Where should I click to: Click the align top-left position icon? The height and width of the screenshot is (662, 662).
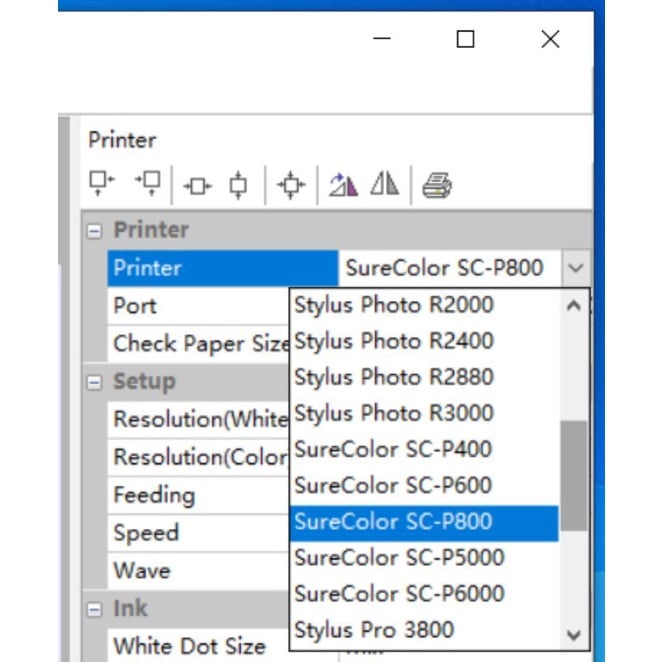pyautogui.click(x=102, y=183)
